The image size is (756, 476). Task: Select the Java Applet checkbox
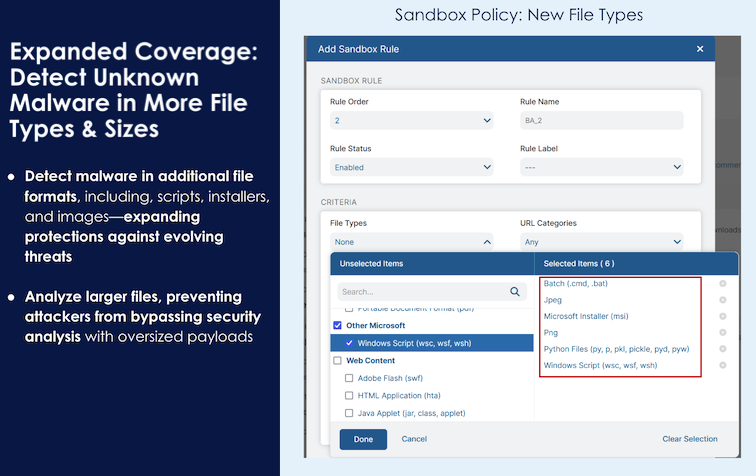click(x=349, y=413)
